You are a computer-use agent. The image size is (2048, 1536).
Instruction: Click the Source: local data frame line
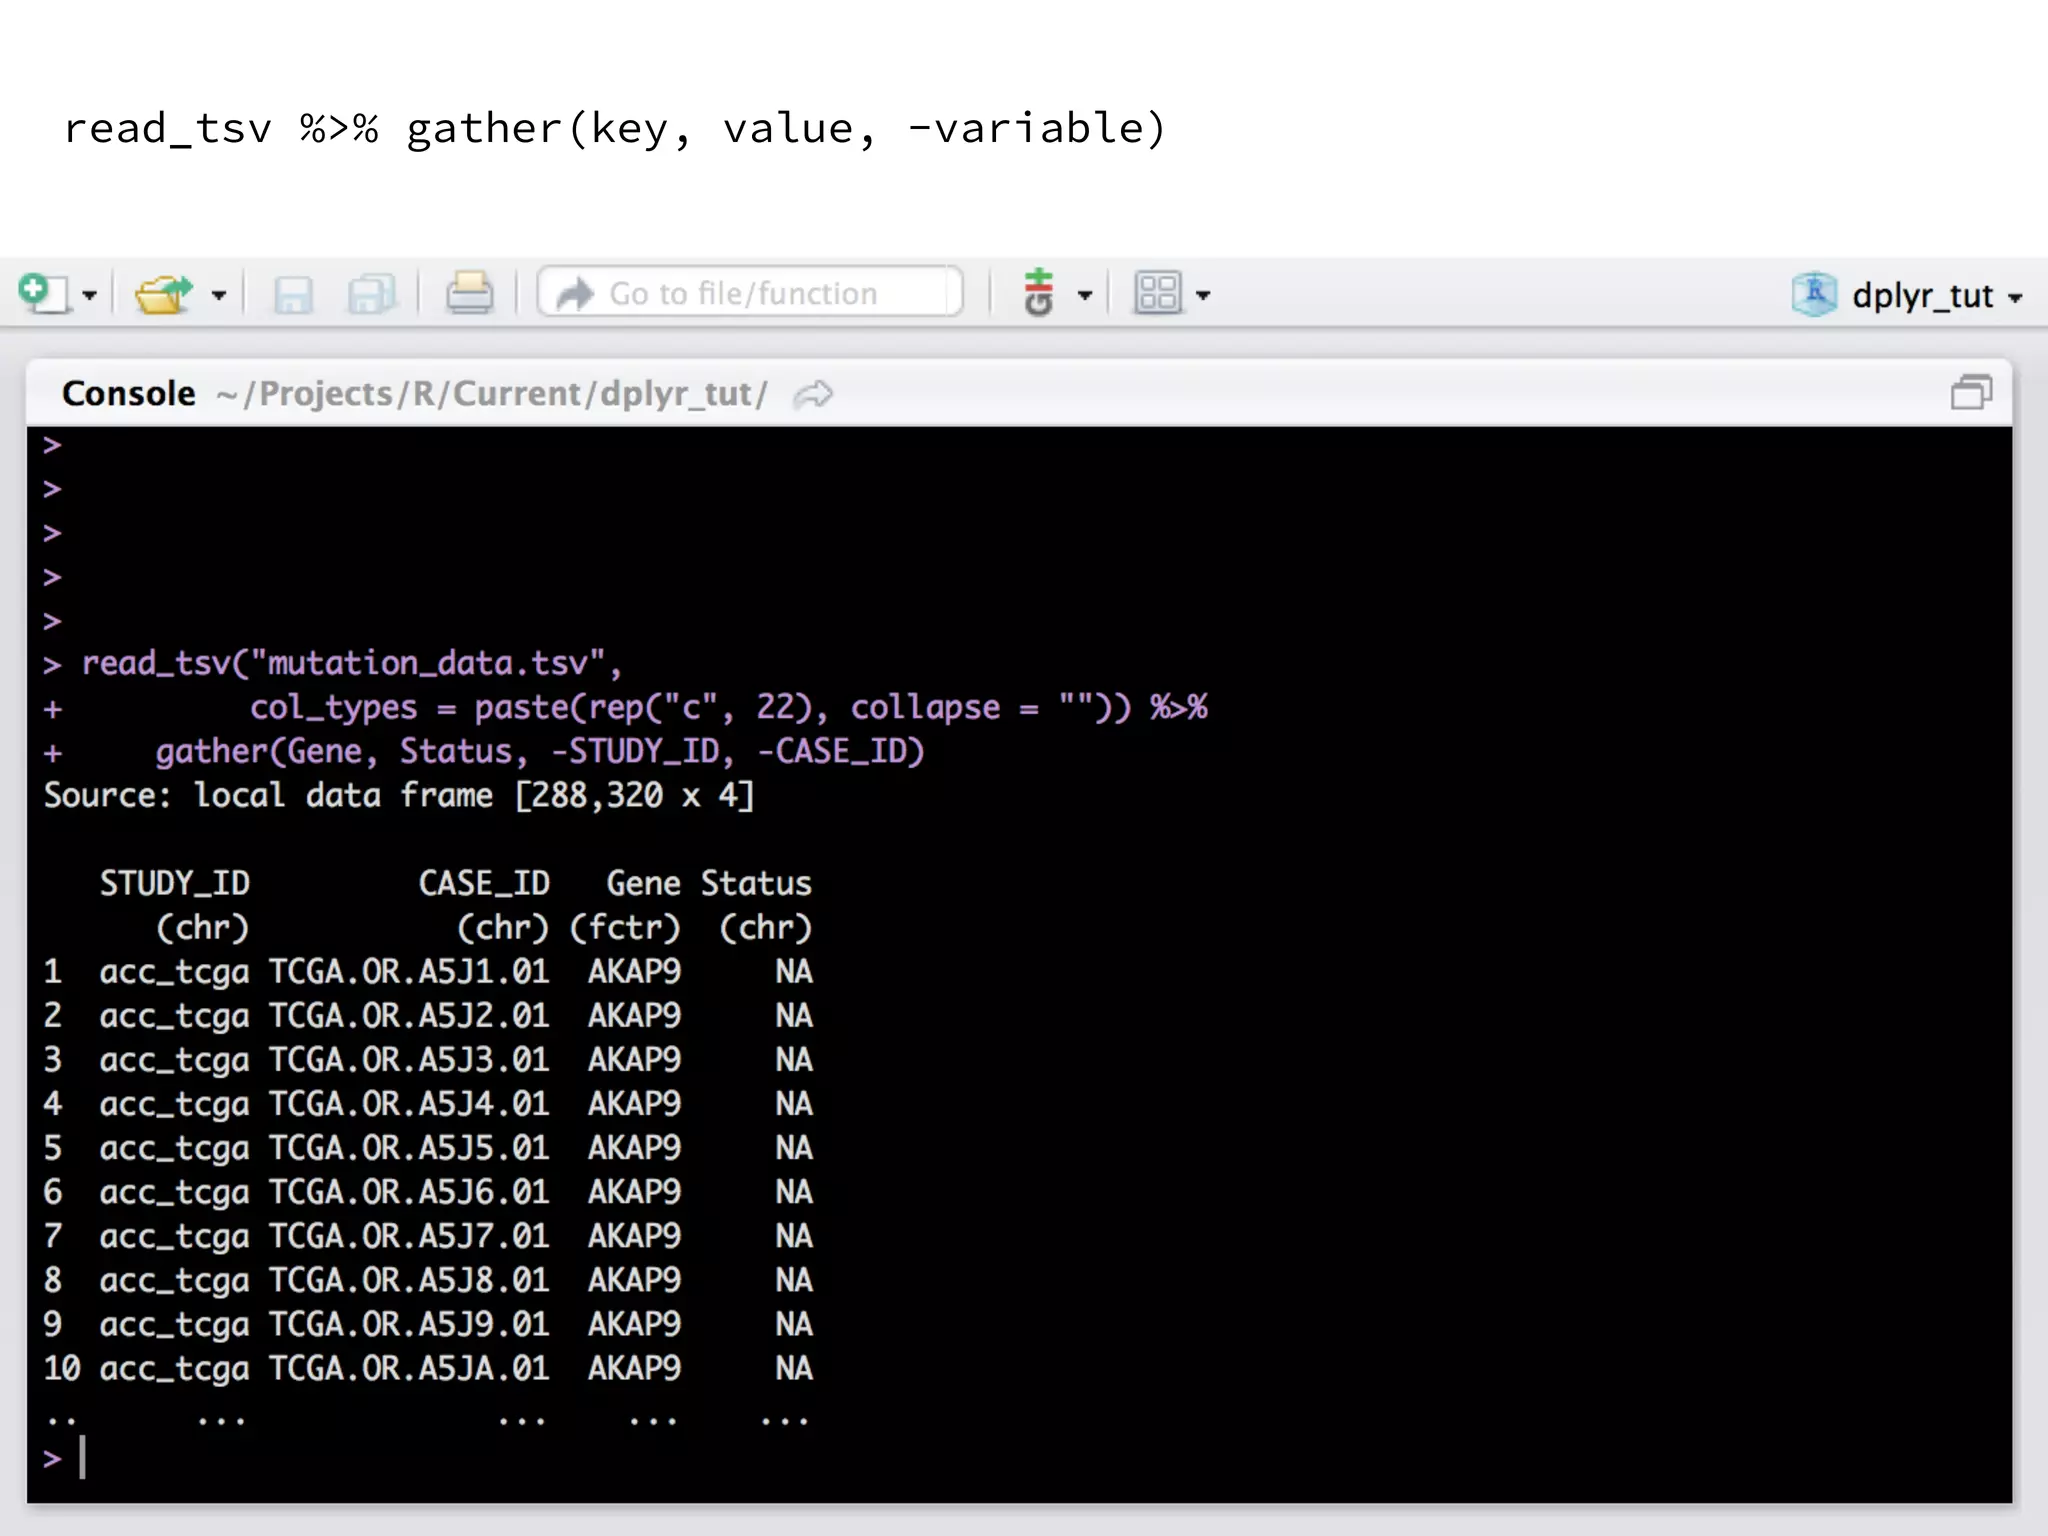(399, 795)
